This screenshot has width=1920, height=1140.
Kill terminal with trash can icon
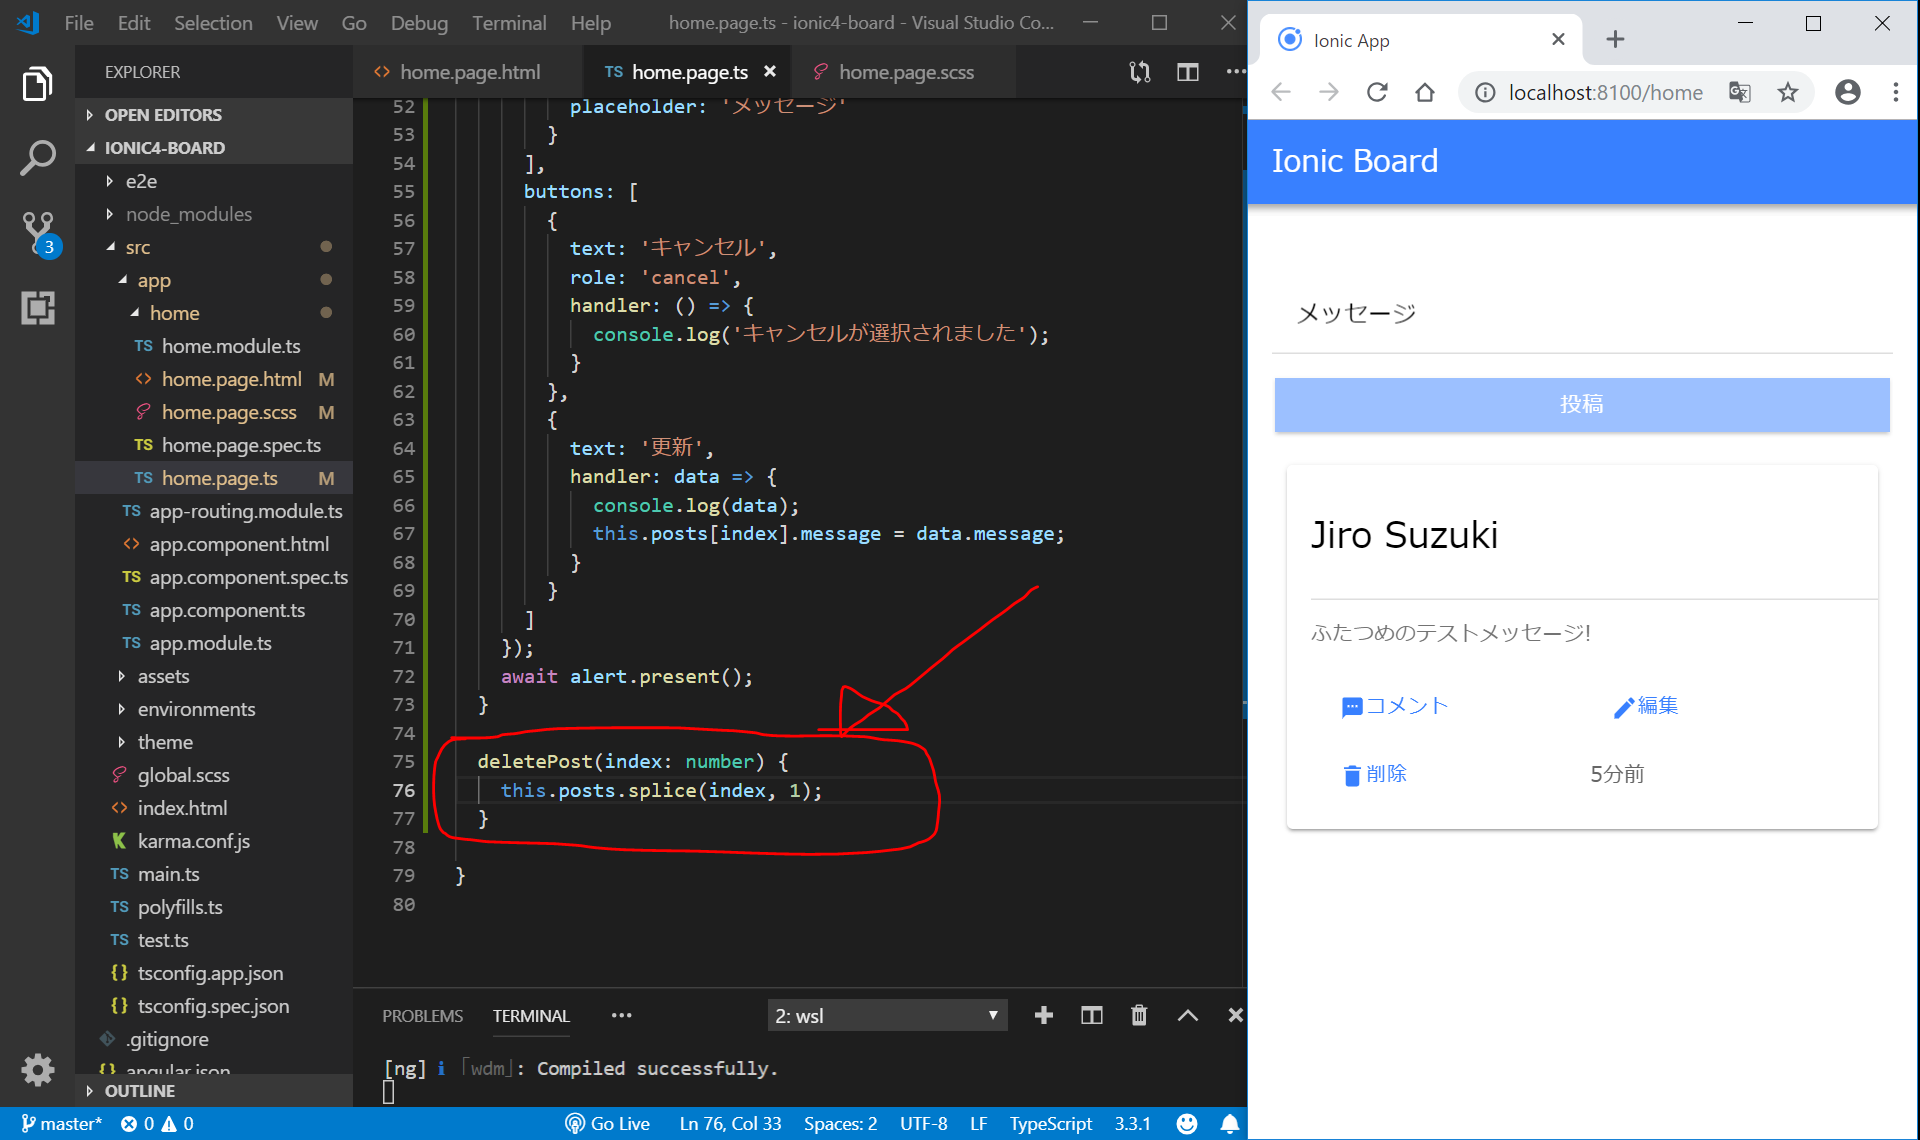(x=1138, y=1016)
